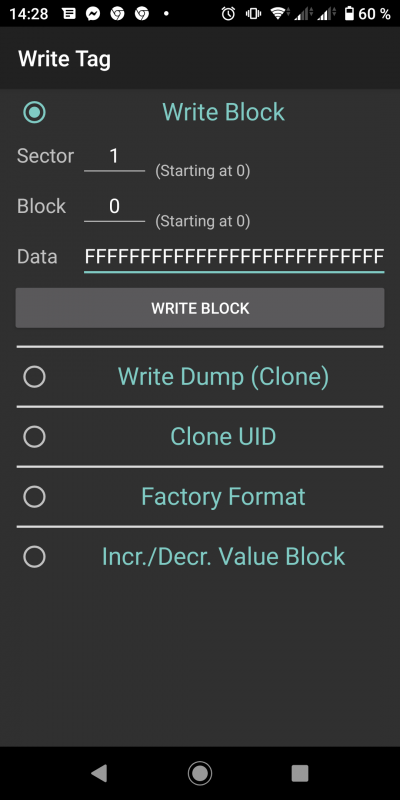The height and width of the screenshot is (800, 400).
Task: Tap the vibrate mode status icon
Action: click(x=253, y=14)
